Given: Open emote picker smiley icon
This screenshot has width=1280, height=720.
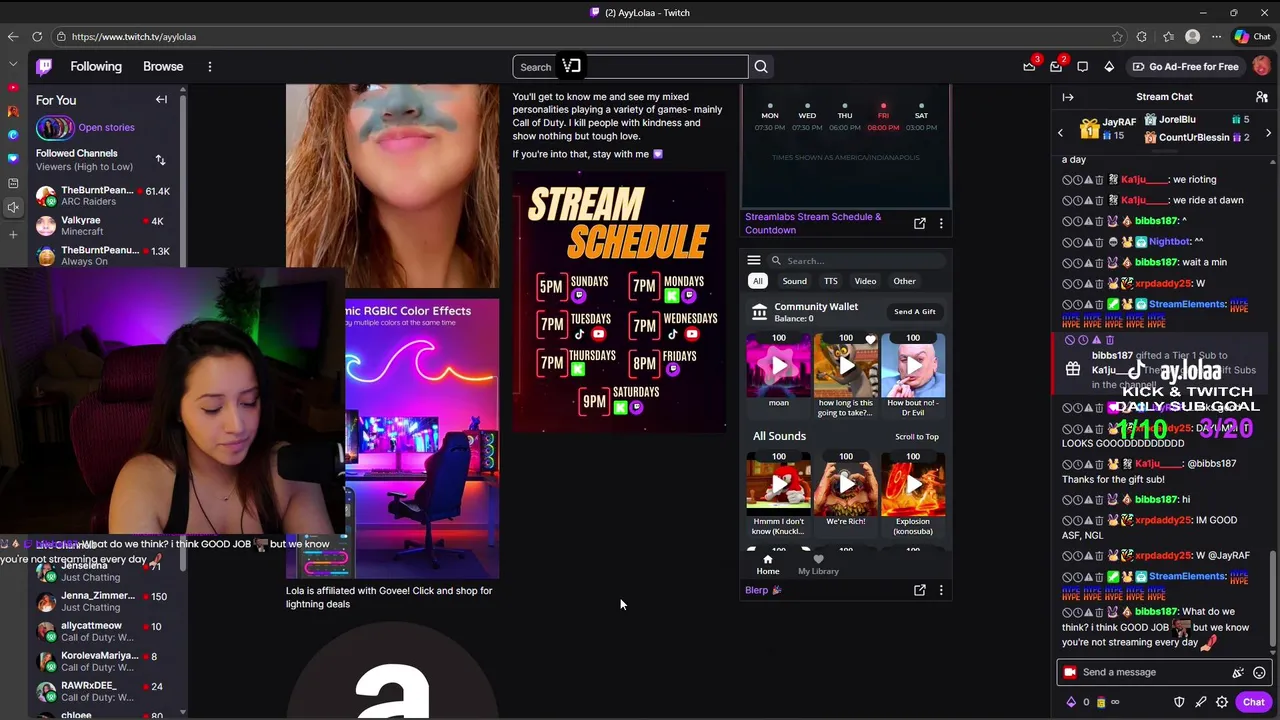Looking at the screenshot, I should point(1259,673).
